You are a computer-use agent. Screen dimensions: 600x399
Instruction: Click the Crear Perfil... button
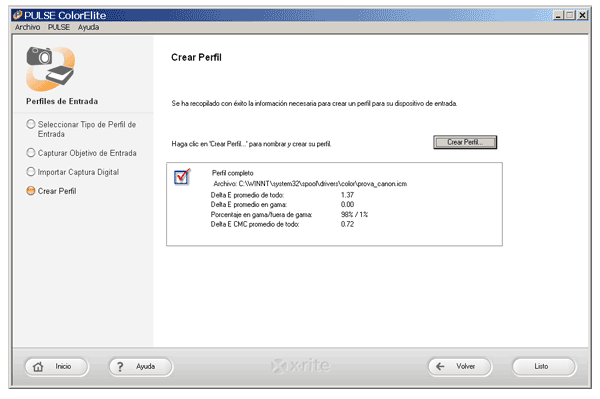(465, 142)
